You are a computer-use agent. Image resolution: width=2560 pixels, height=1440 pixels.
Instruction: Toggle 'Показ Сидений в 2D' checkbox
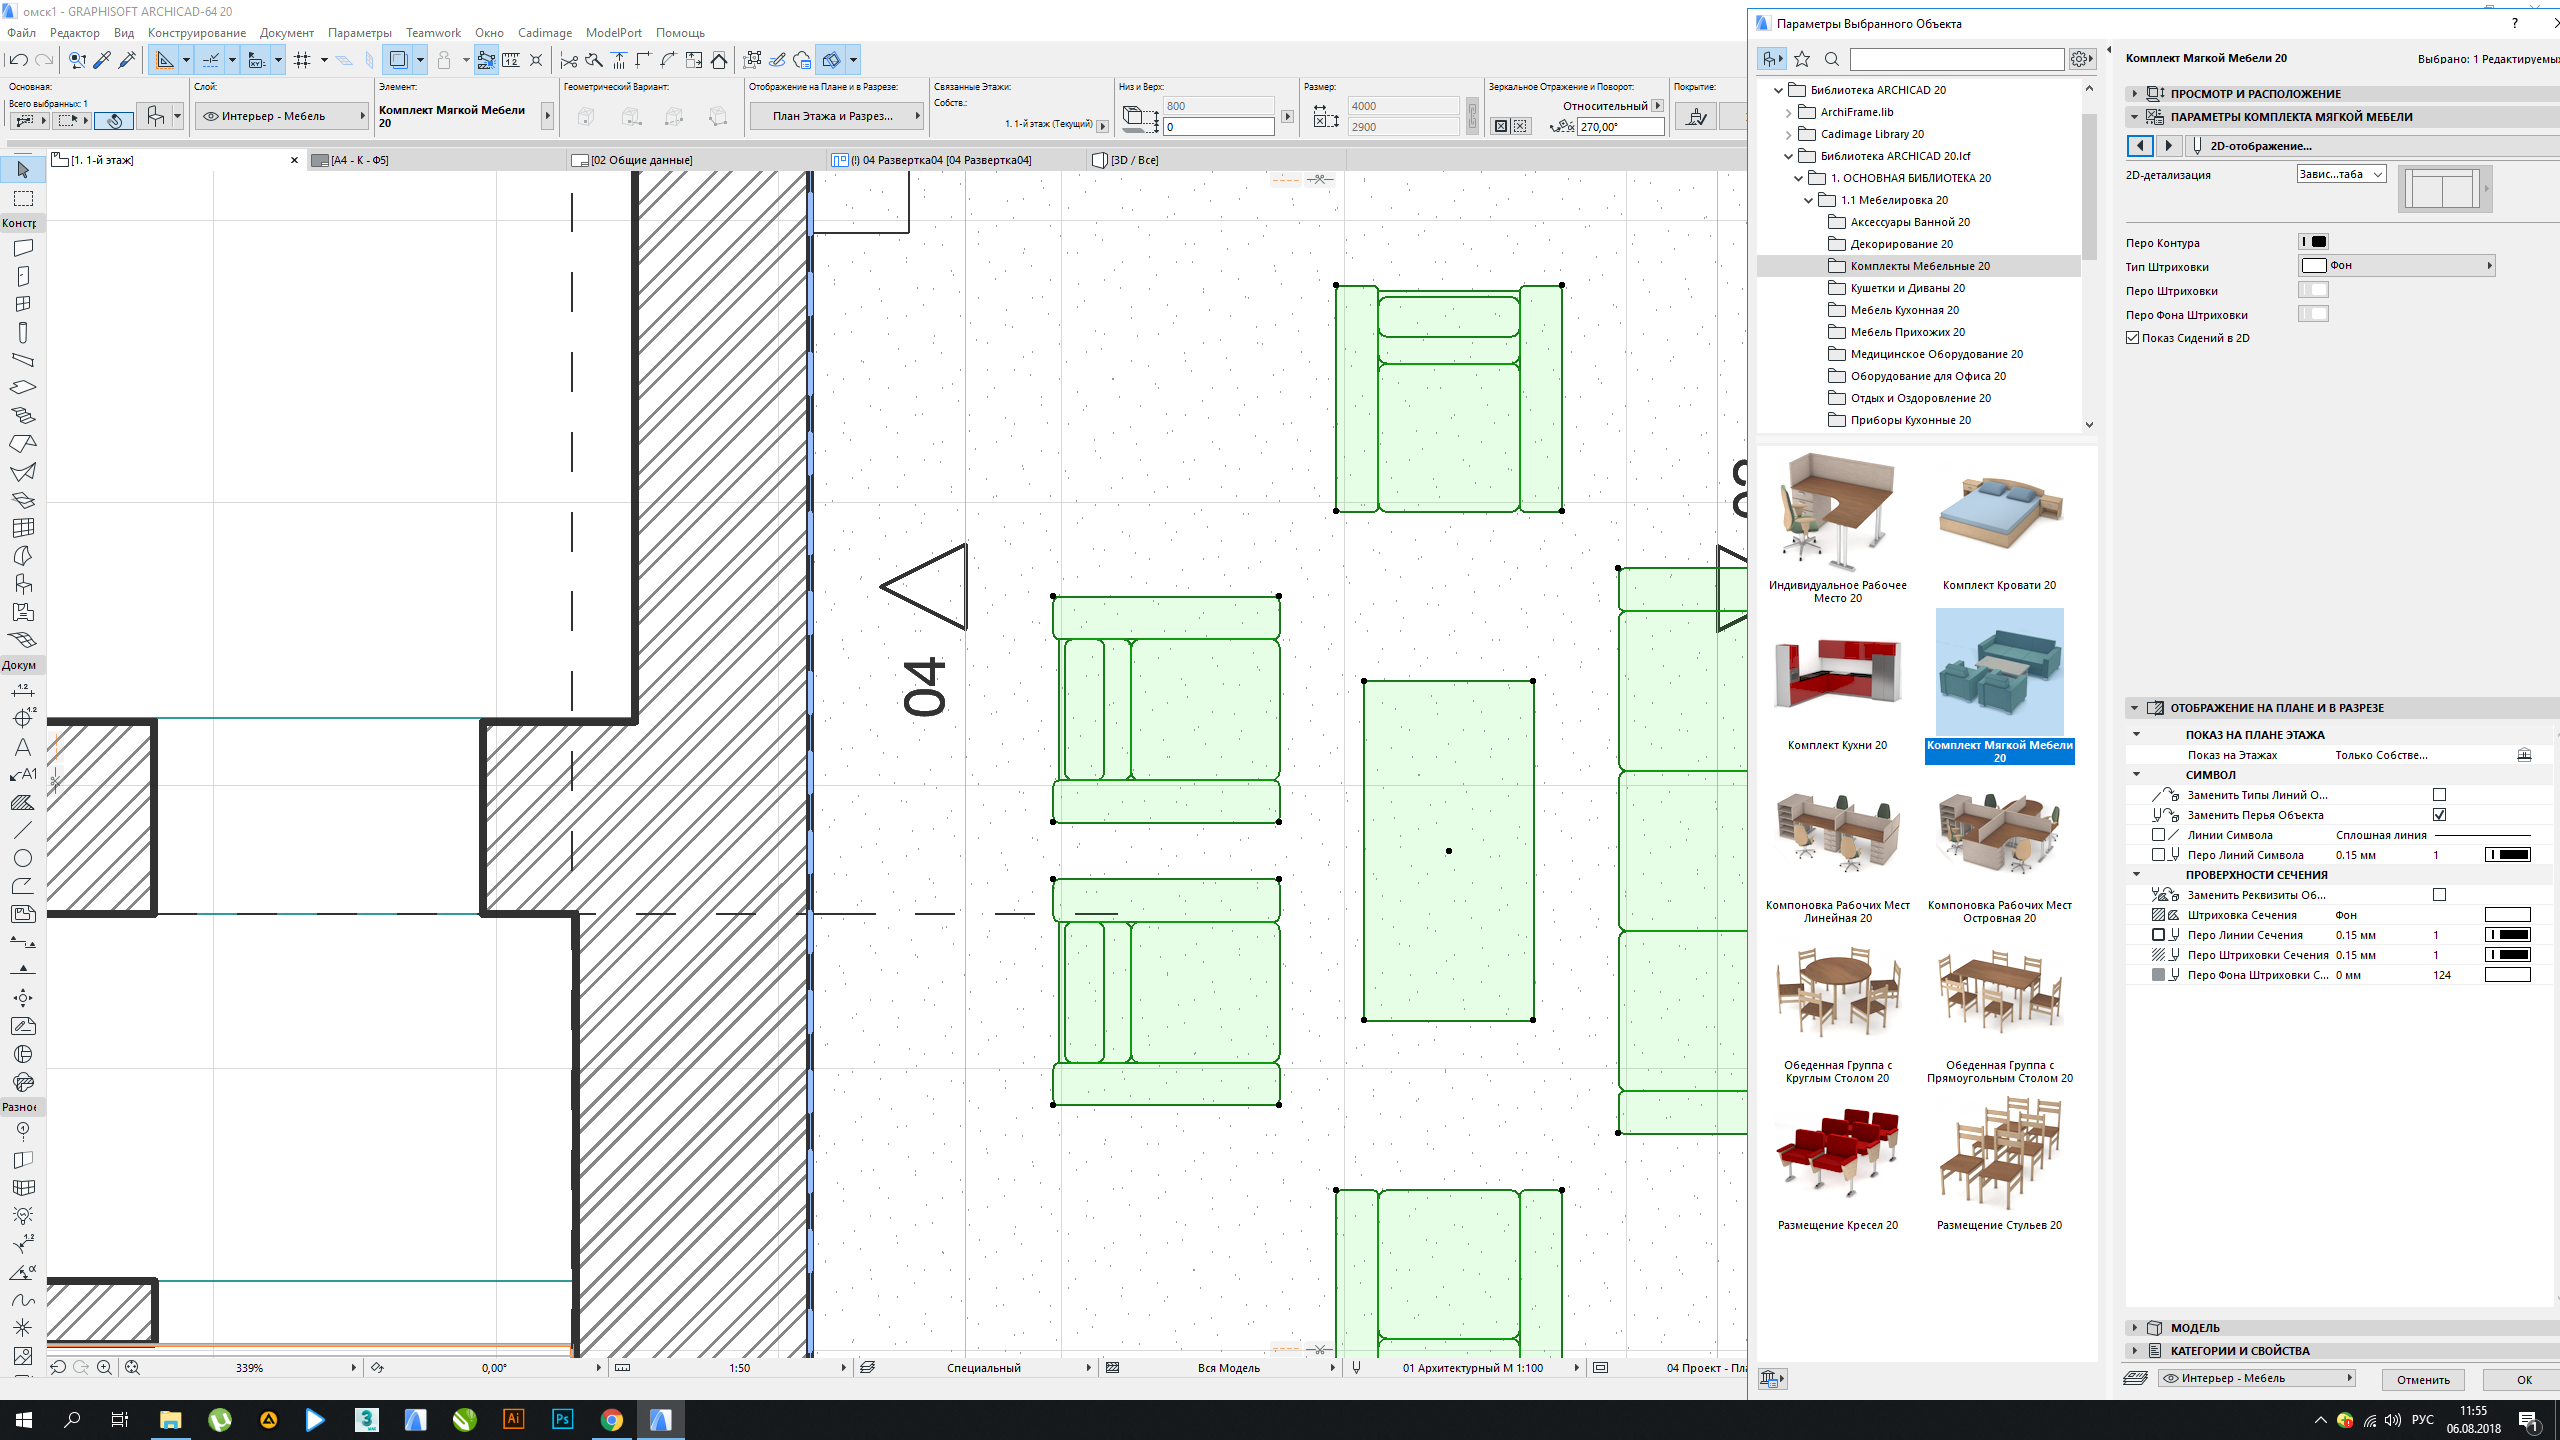click(x=2133, y=338)
